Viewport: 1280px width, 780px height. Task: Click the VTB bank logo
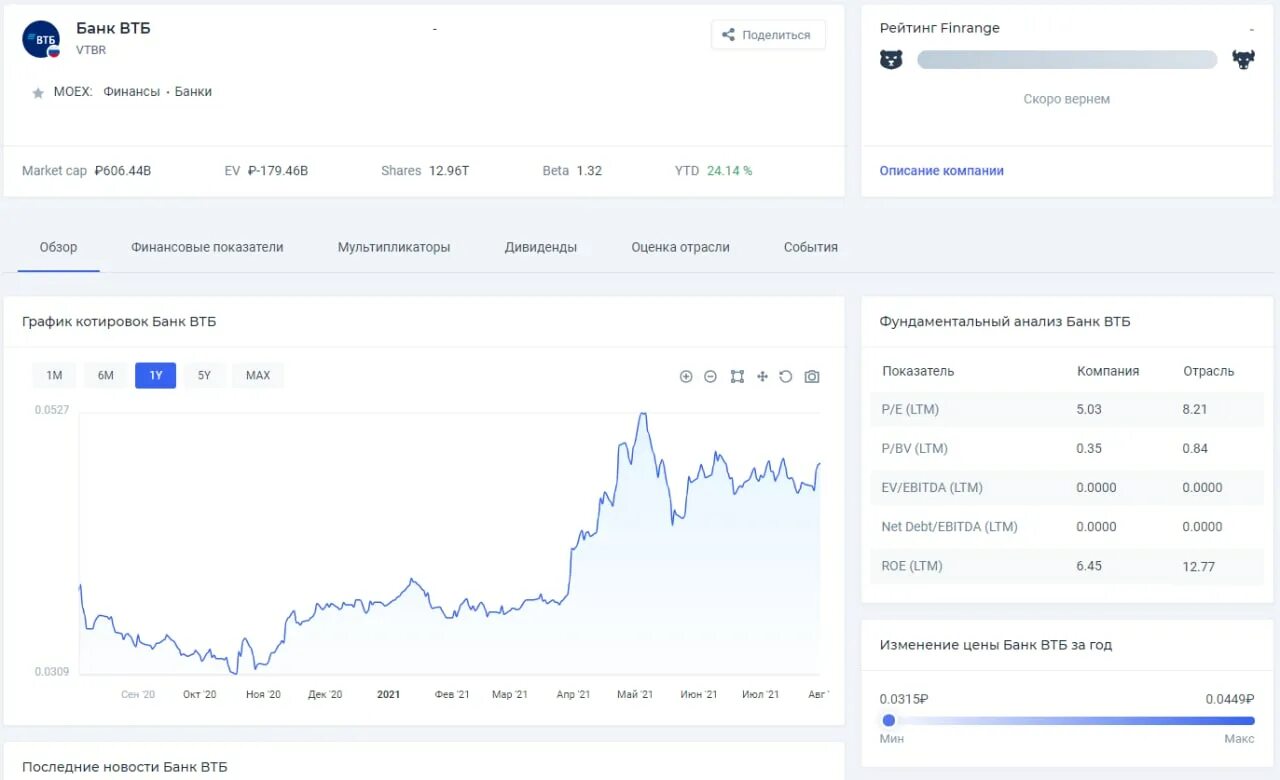pyautogui.click(x=41, y=39)
